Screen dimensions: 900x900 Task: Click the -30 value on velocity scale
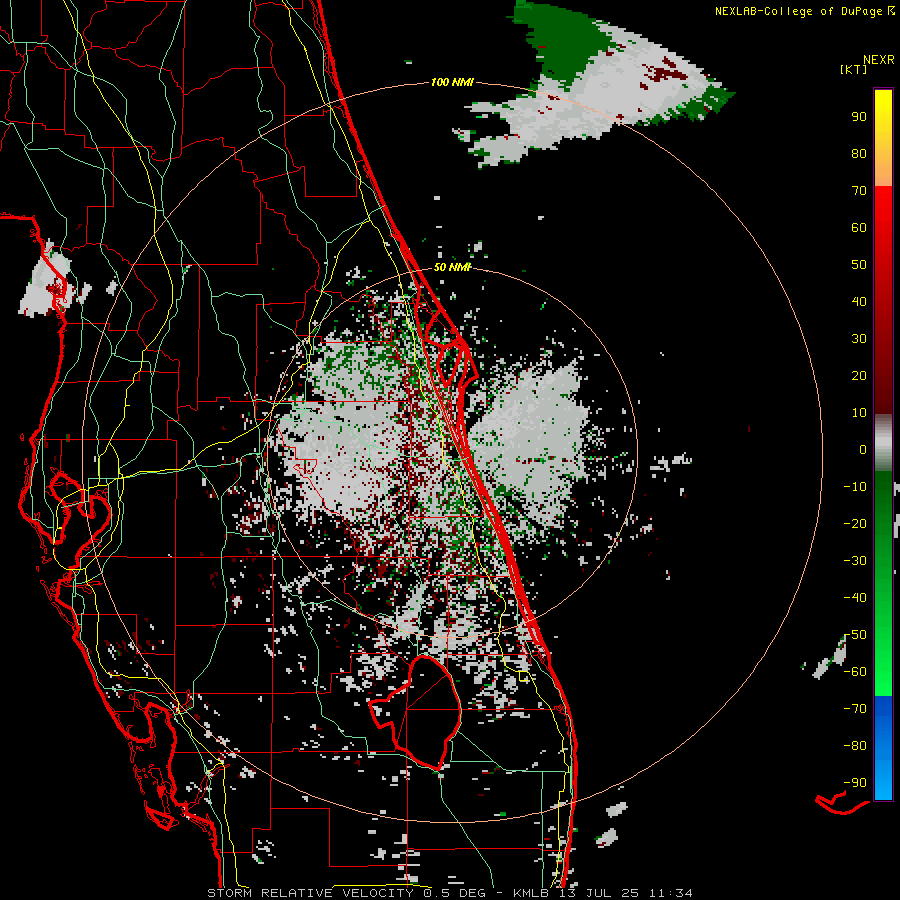pos(855,561)
